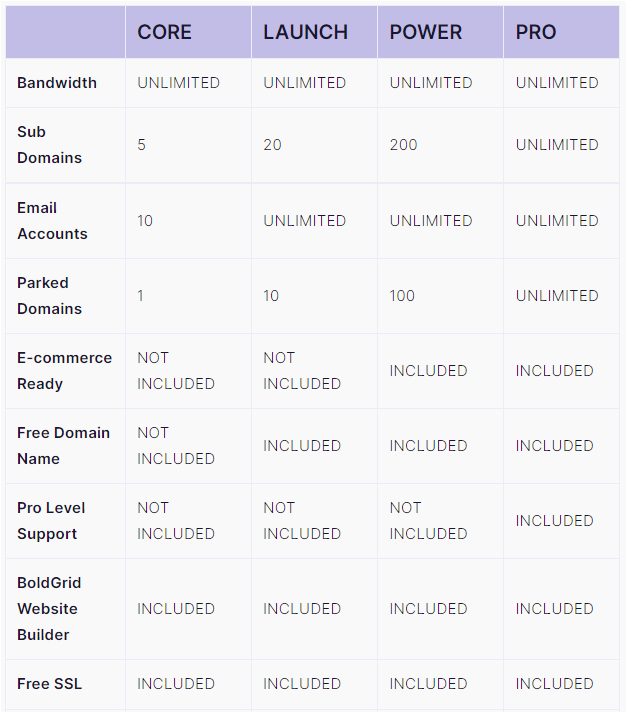Viewport: 627px width, 713px height.
Task: Click CORE's Free Domain Name NOT INCLUDED
Action: 176,446
